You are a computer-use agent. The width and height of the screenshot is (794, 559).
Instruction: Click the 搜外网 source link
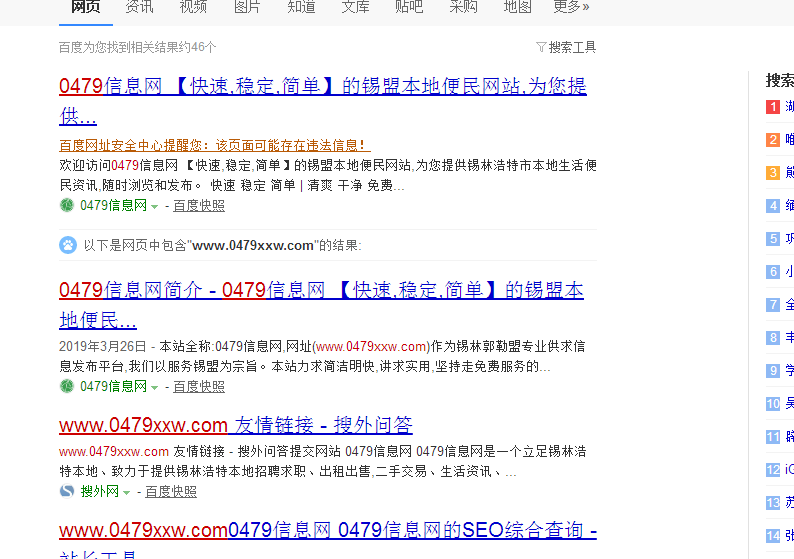99,491
